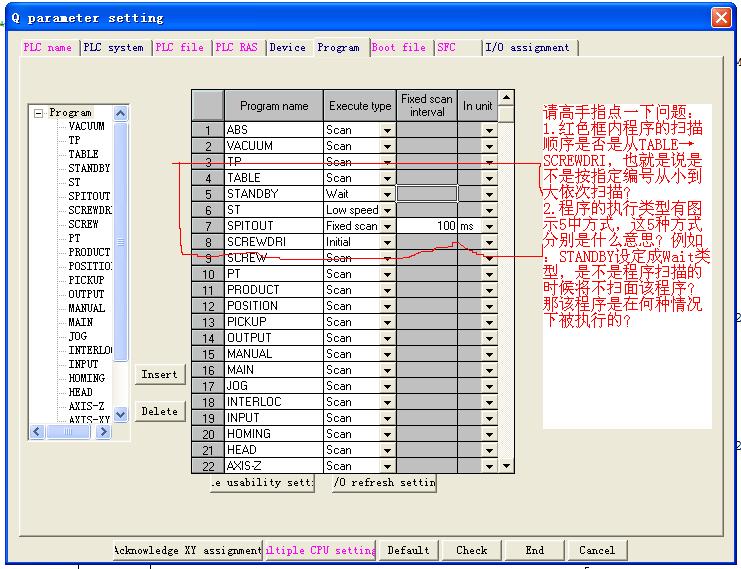Switch to the PLC system tab
Screen dimensions: 741x569
point(113,47)
